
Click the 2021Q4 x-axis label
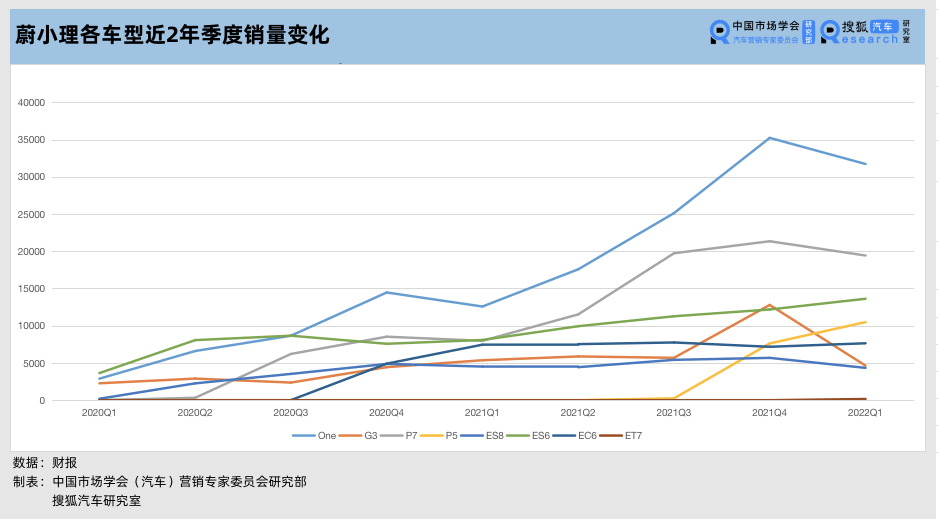(x=769, y=412)
